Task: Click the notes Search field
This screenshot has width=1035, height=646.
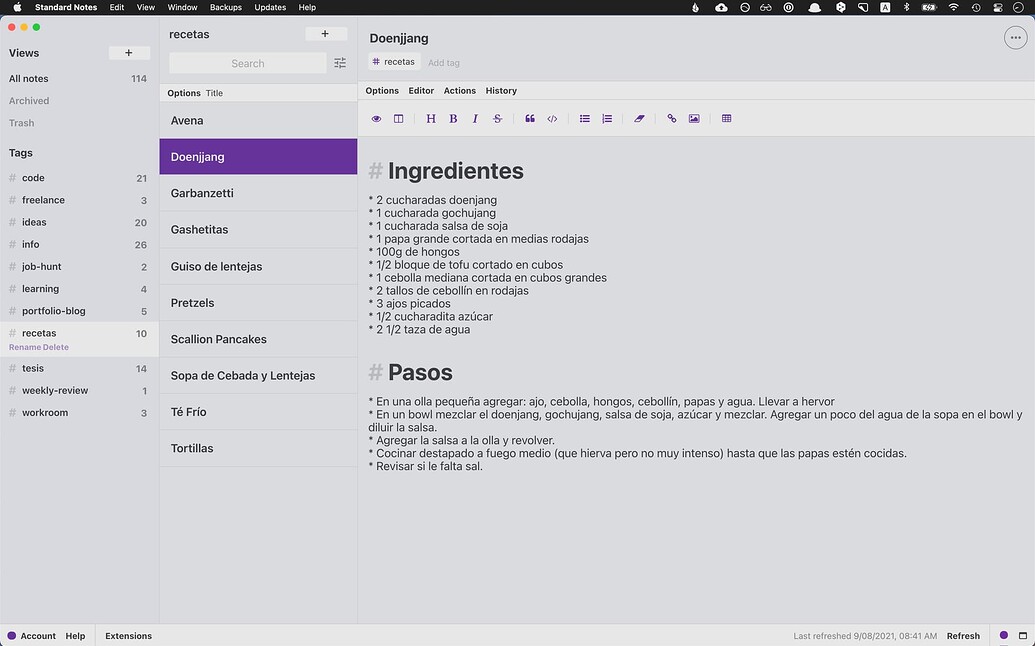Action: 248,63
